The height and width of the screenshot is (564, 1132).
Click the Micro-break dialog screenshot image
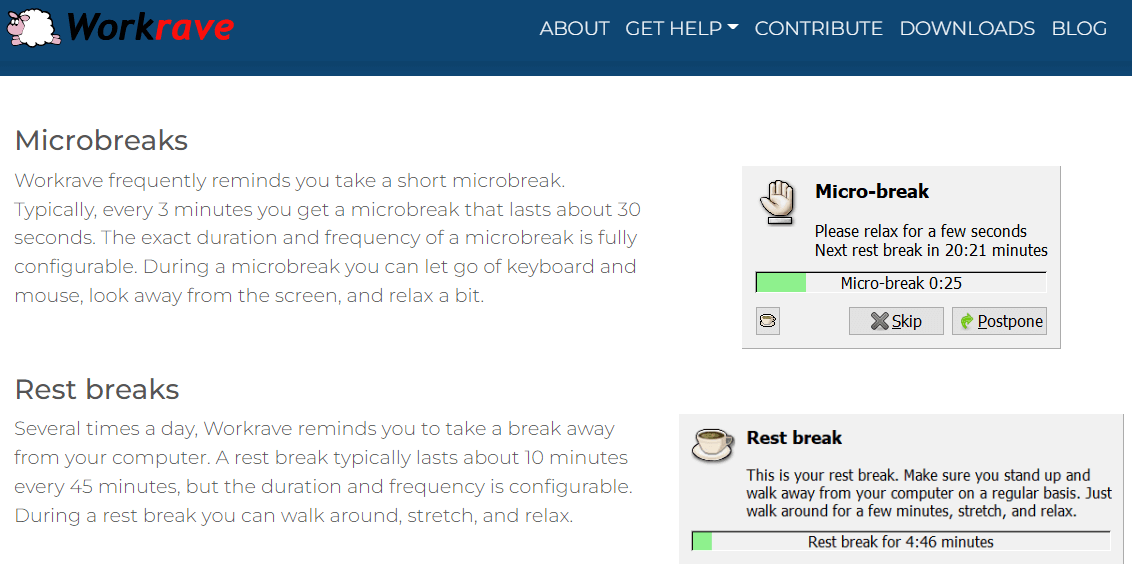pyautogui.click(x=901, y=258)
